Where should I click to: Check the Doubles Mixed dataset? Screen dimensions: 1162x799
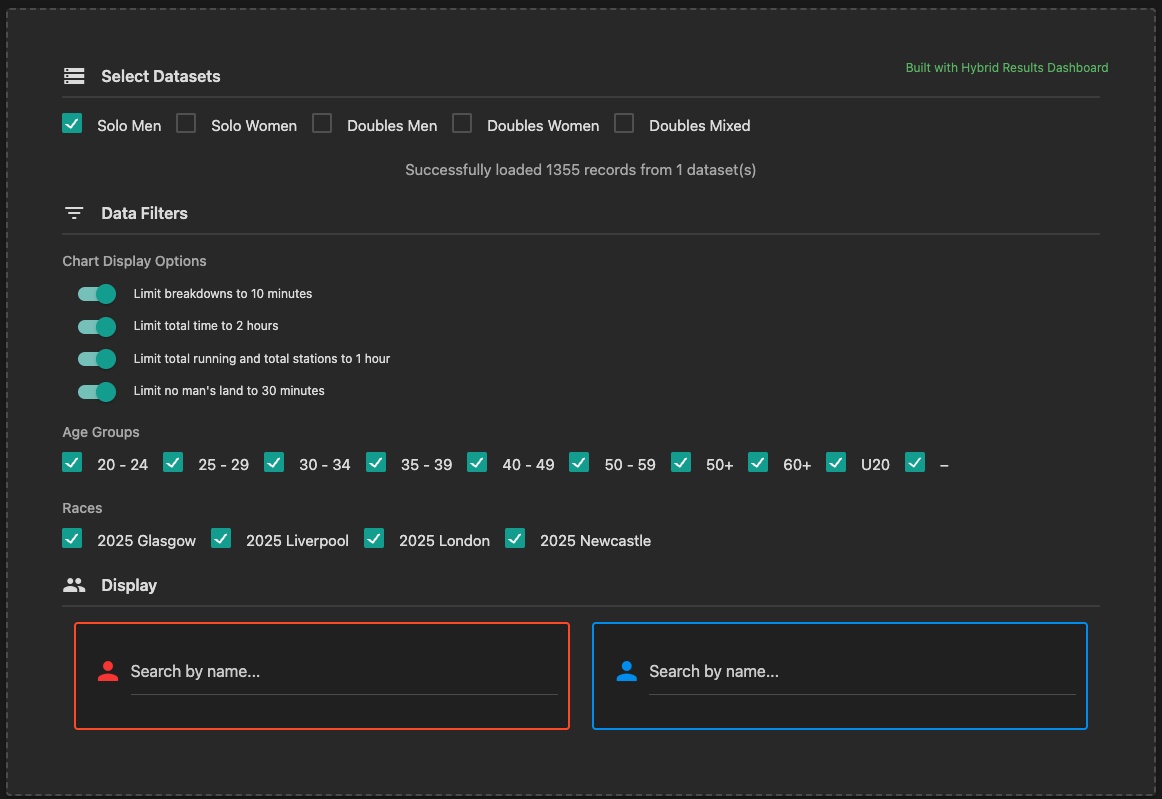click(x=624, y=122)
